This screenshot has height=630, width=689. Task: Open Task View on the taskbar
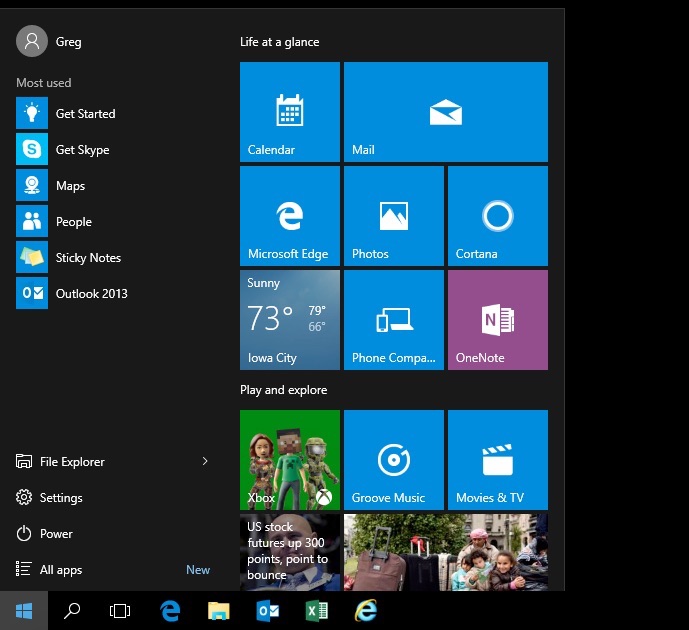[120, 610]
